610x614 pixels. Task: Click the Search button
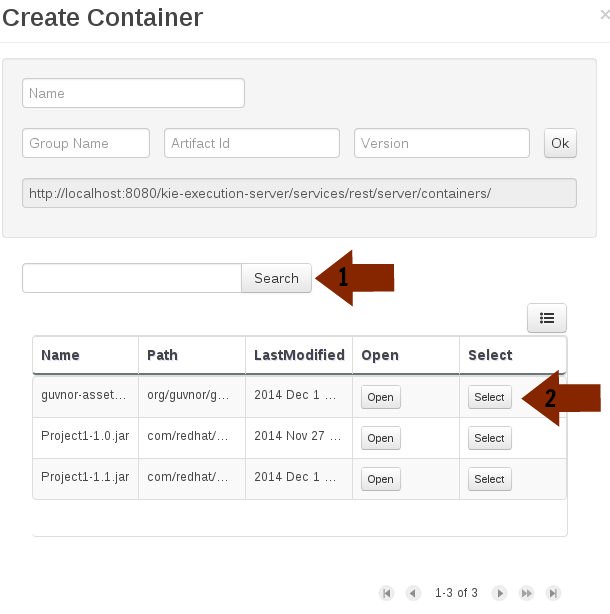click(276, 278)
